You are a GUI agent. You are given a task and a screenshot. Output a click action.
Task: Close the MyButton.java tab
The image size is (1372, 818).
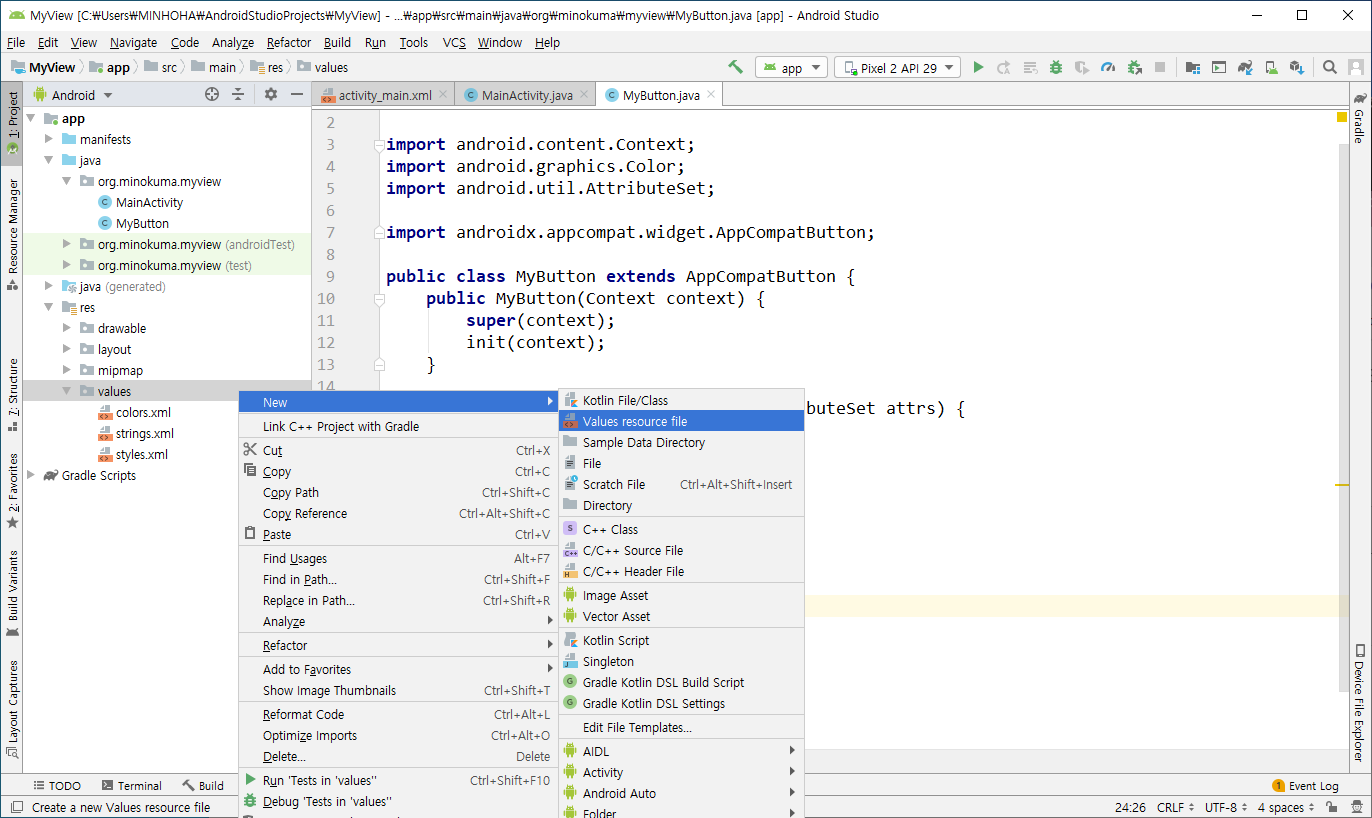tap(711, 95)
